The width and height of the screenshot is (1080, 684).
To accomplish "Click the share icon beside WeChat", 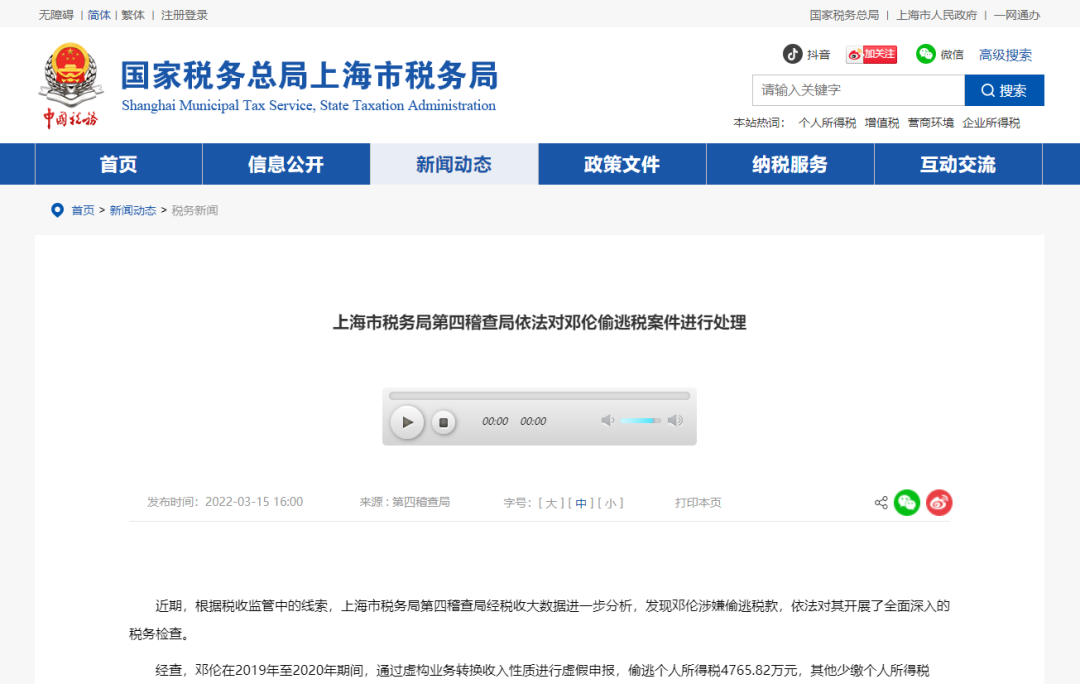I will tap(881, 503).
